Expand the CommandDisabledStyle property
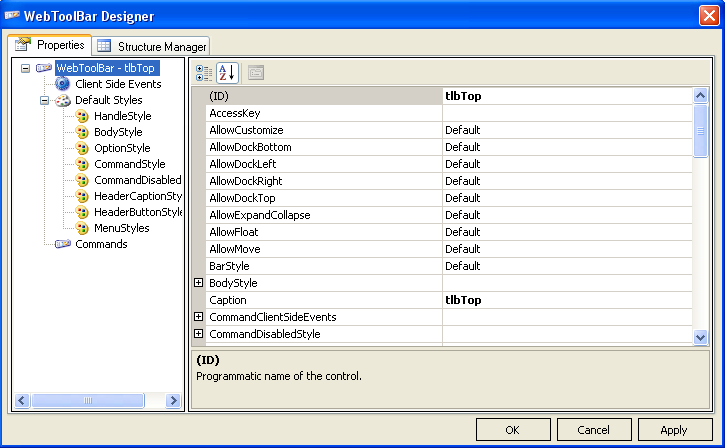 198,334
